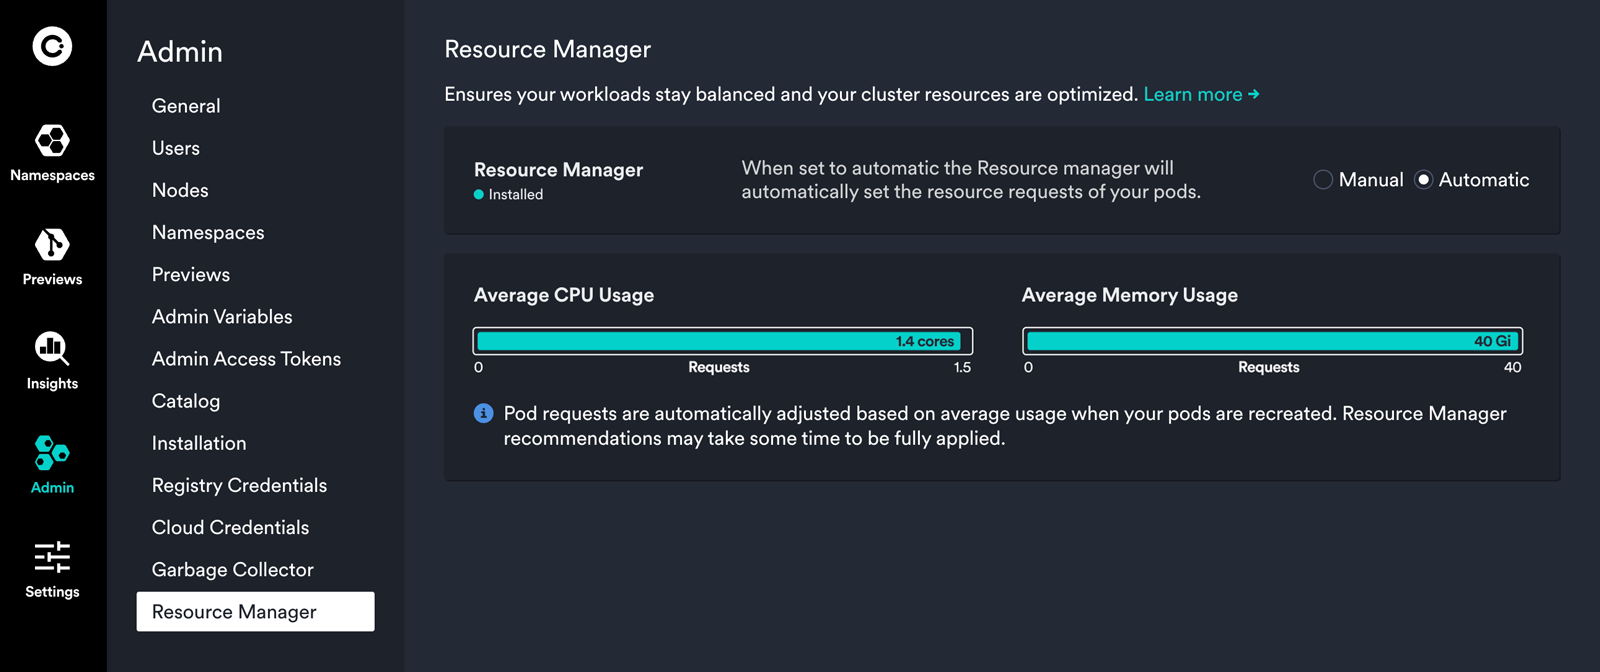This screenshot has height=672, width=1600.
Task: Select Admin Access Tokens in menu
Action: pyautogui.click(x=246, y=359)
